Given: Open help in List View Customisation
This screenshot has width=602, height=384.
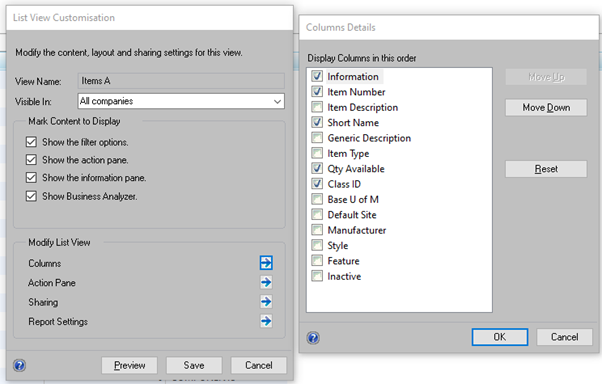Looking at the screenshot, I should [x=19, y=365].
